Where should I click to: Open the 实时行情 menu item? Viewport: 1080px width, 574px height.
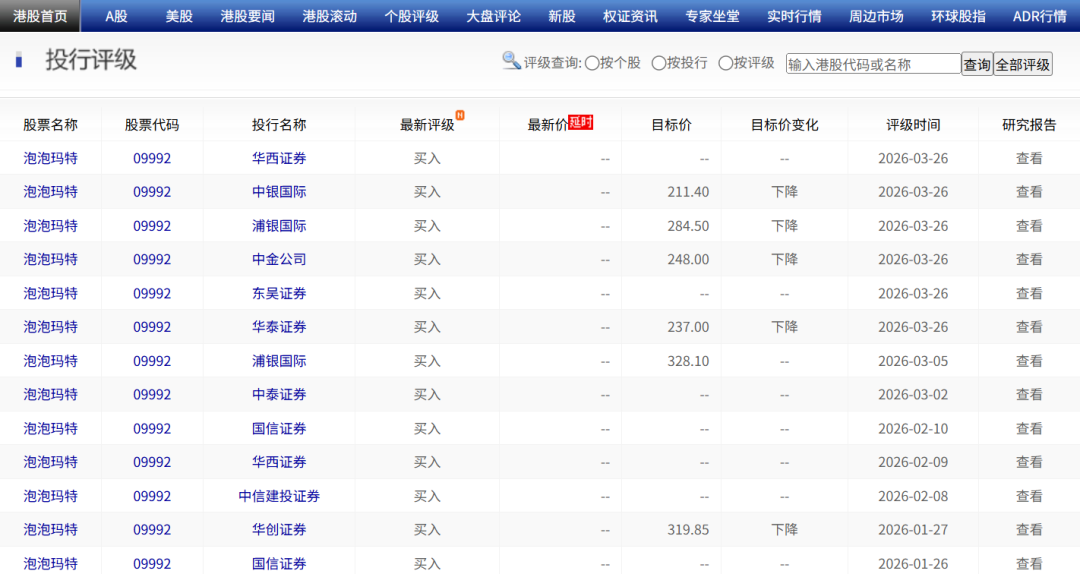(794, 16)
